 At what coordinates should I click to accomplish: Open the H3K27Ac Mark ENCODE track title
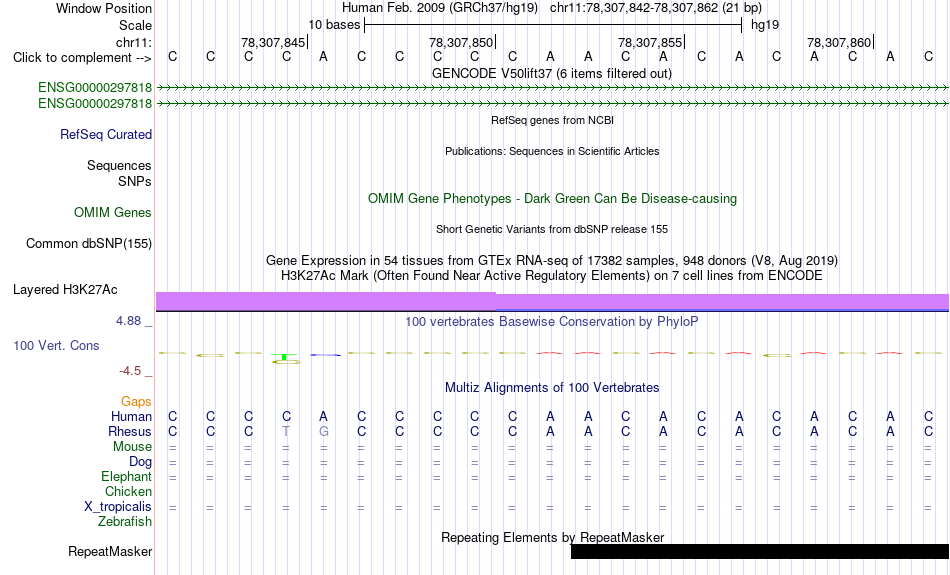[x=552, y=276]
